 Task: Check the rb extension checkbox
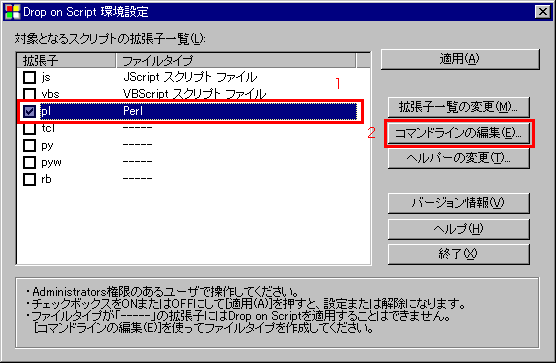pos(29,179)
